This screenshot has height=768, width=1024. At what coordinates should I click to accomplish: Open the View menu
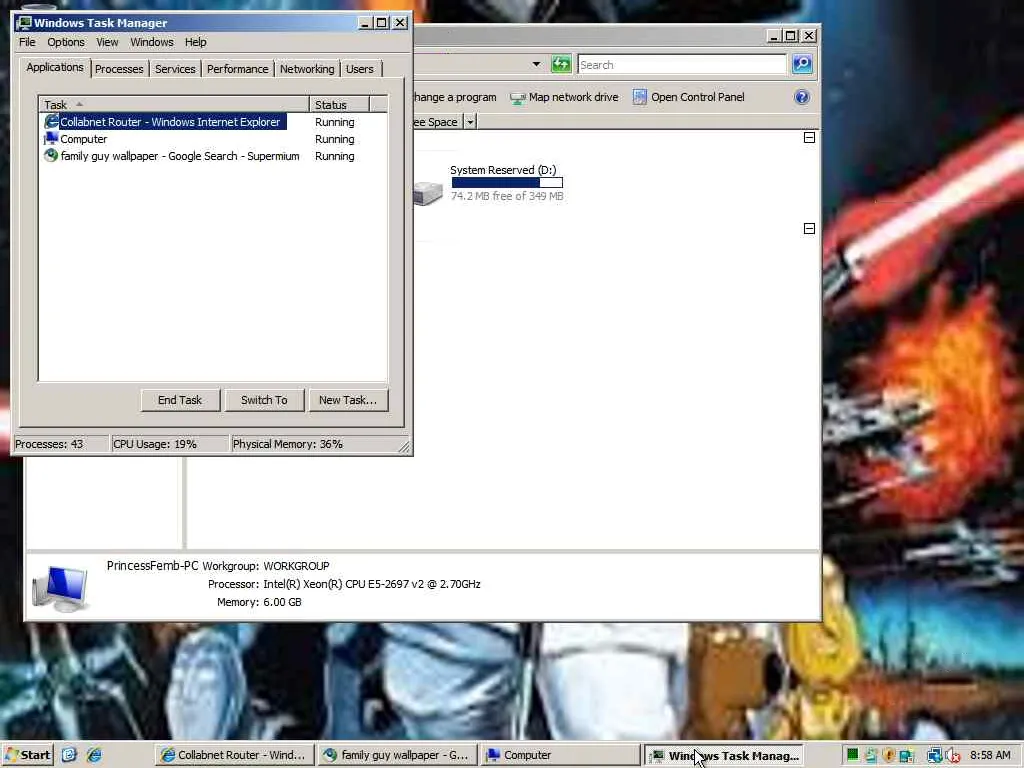(x=107, y=42)
